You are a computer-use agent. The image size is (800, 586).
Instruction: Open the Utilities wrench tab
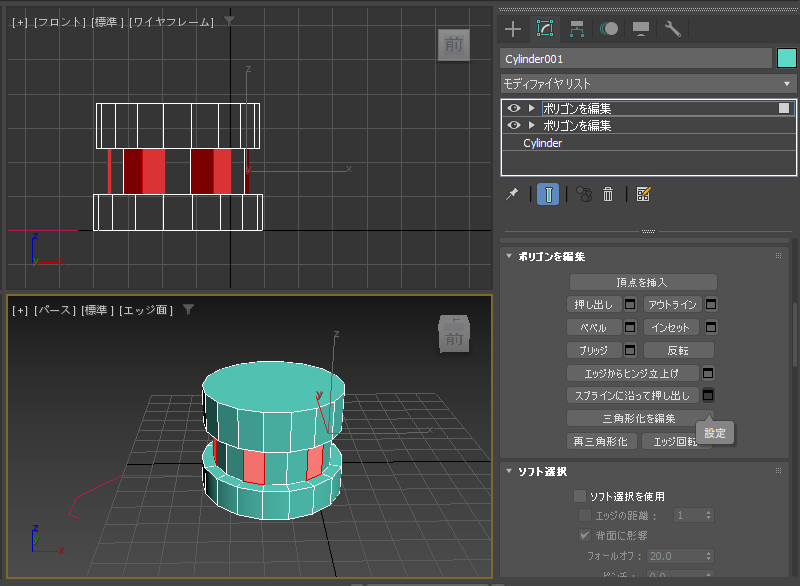(673, 29)
